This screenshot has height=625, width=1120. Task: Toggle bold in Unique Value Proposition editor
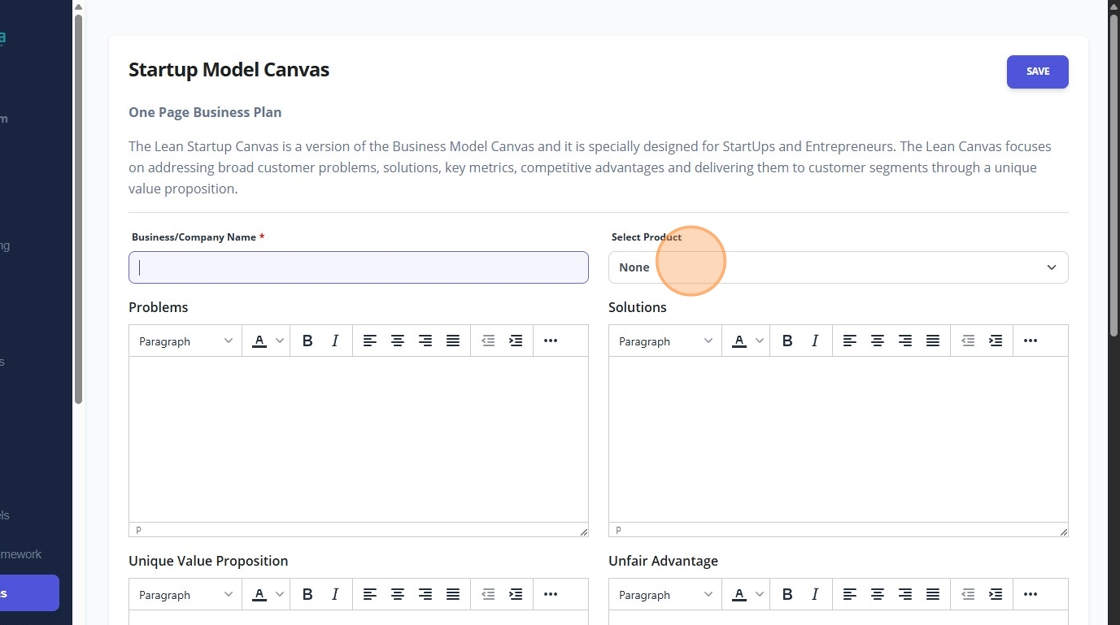[x=308, y=595]
